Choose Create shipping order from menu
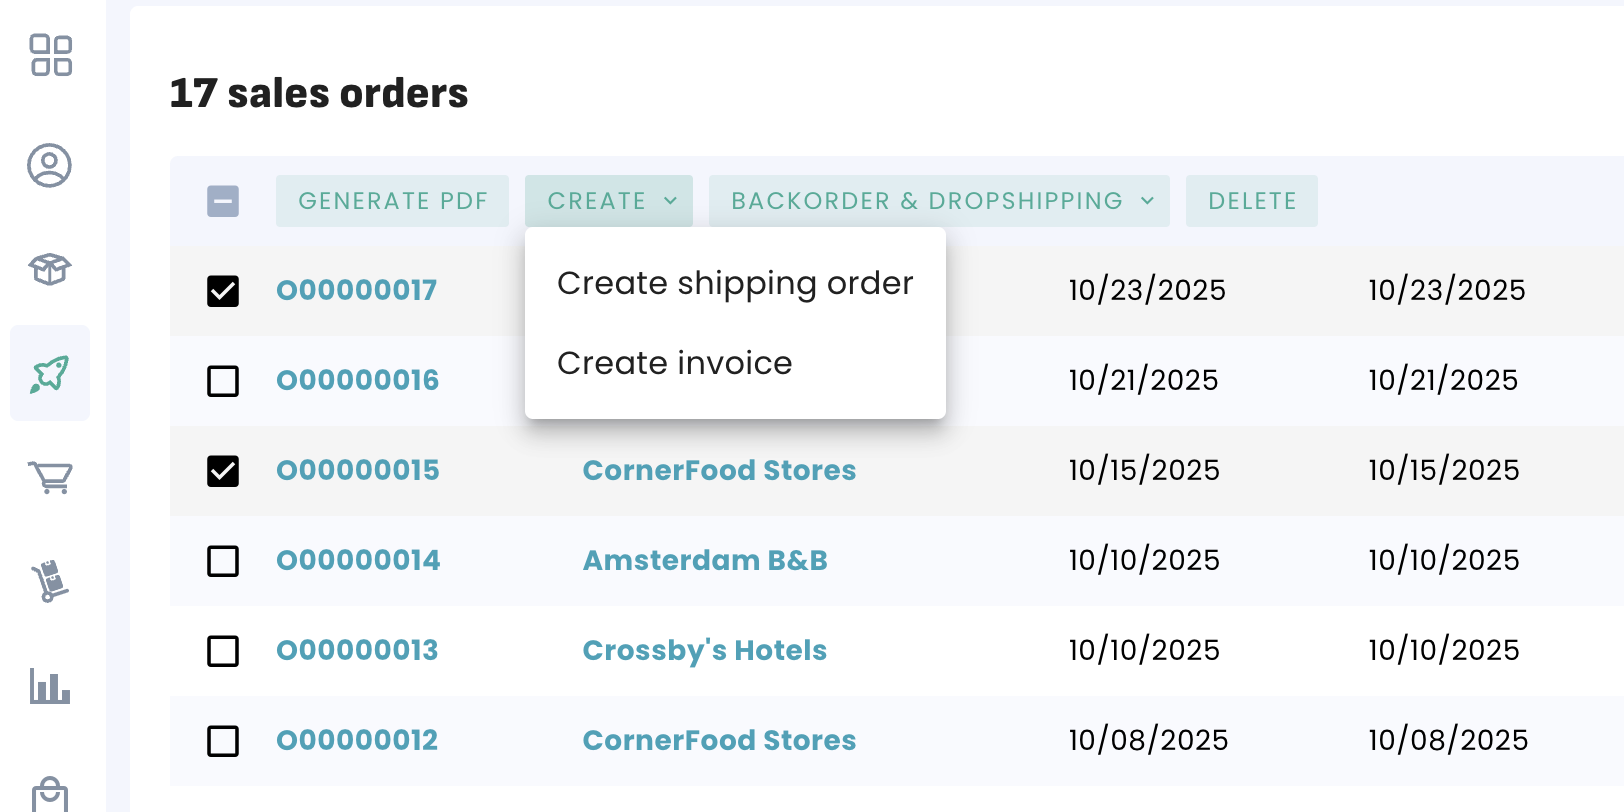This screenshot has width=1624, height=812. pyautogui.click(x=735, y=283)
